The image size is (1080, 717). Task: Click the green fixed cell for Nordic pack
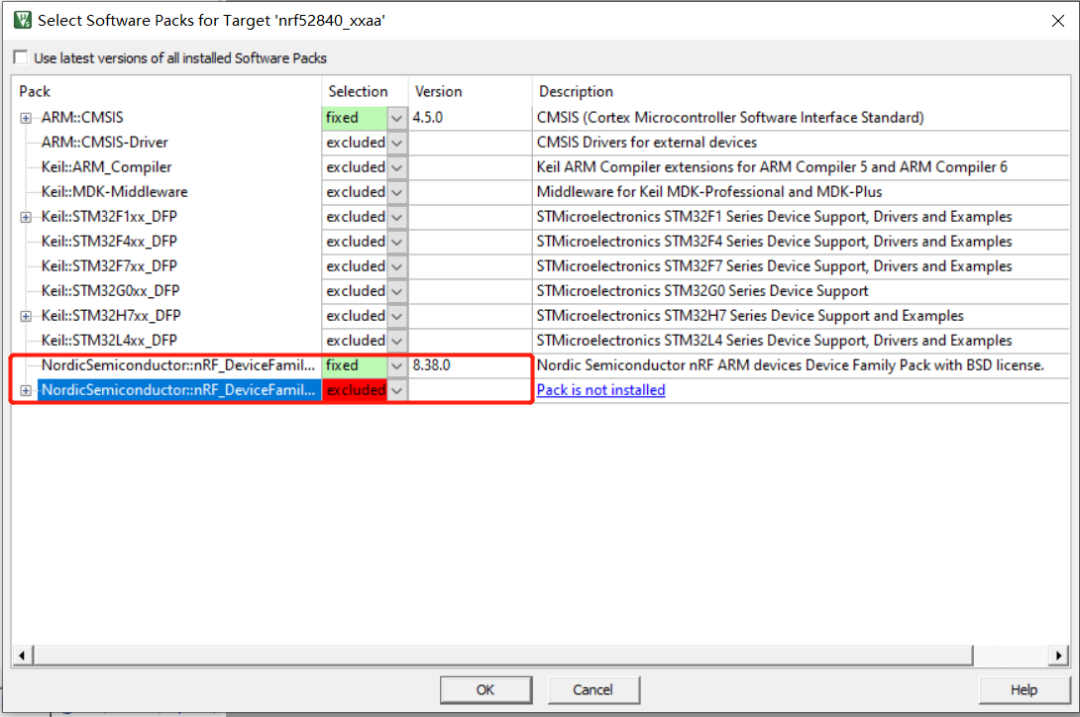point(355,366)
